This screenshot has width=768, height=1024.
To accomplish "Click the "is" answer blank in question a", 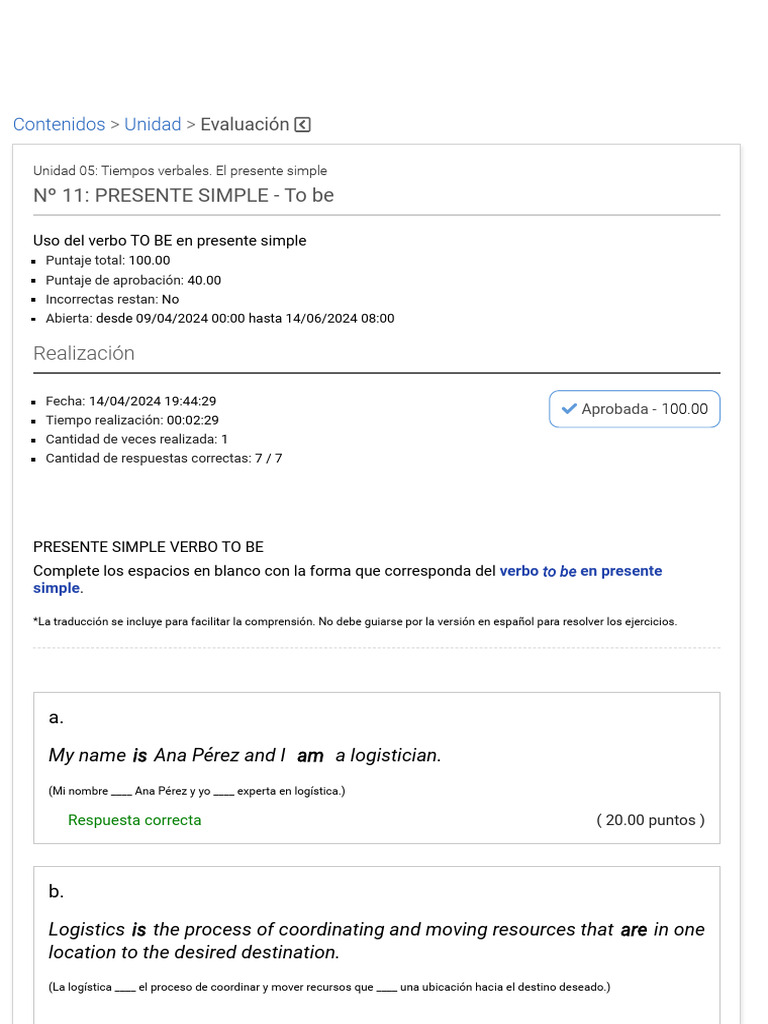I will coord(140,756).
